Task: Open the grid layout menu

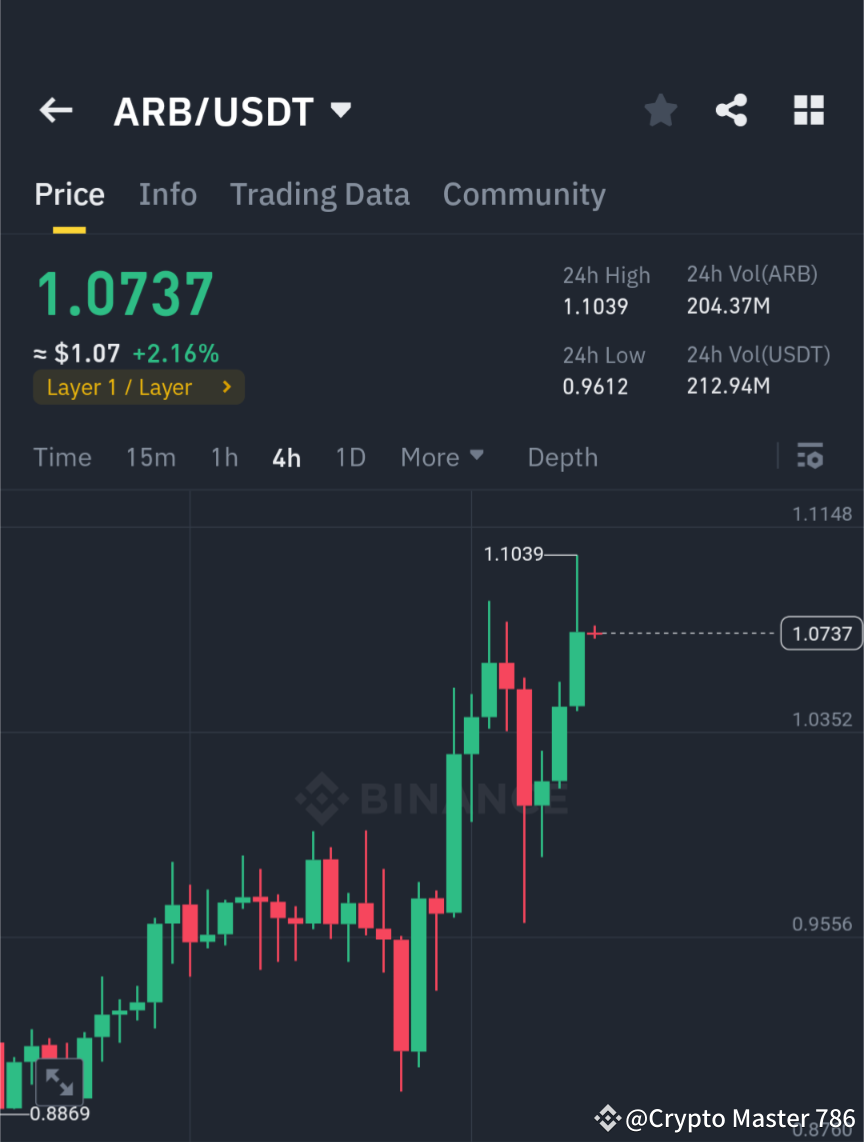Action: [808, 110]
